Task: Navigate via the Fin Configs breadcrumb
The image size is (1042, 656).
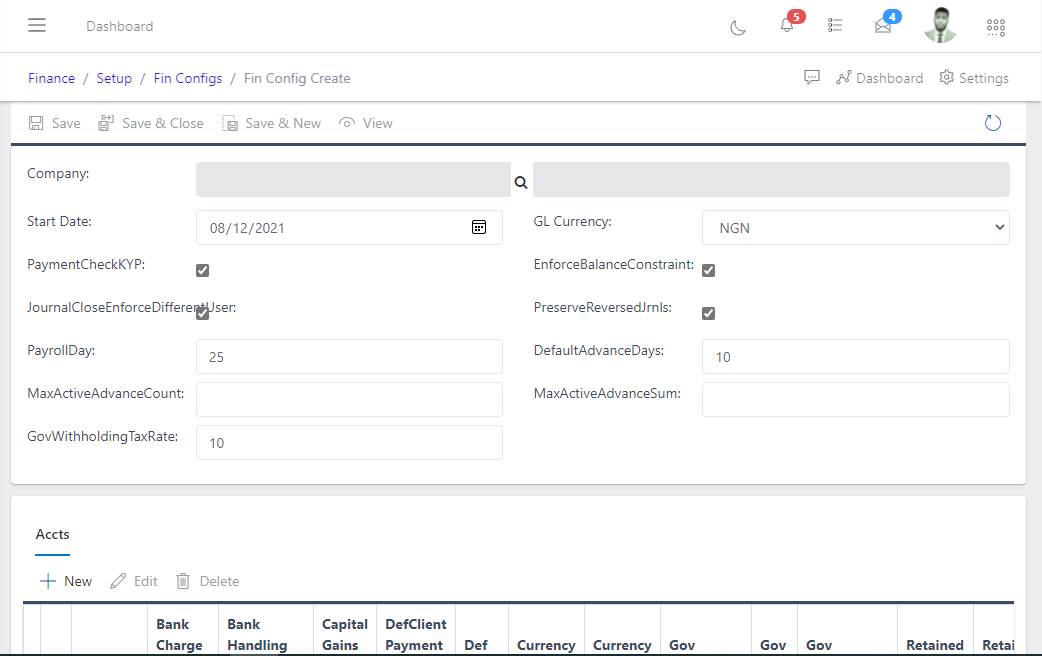Action: pyautogui.click(x=187, y=77)
